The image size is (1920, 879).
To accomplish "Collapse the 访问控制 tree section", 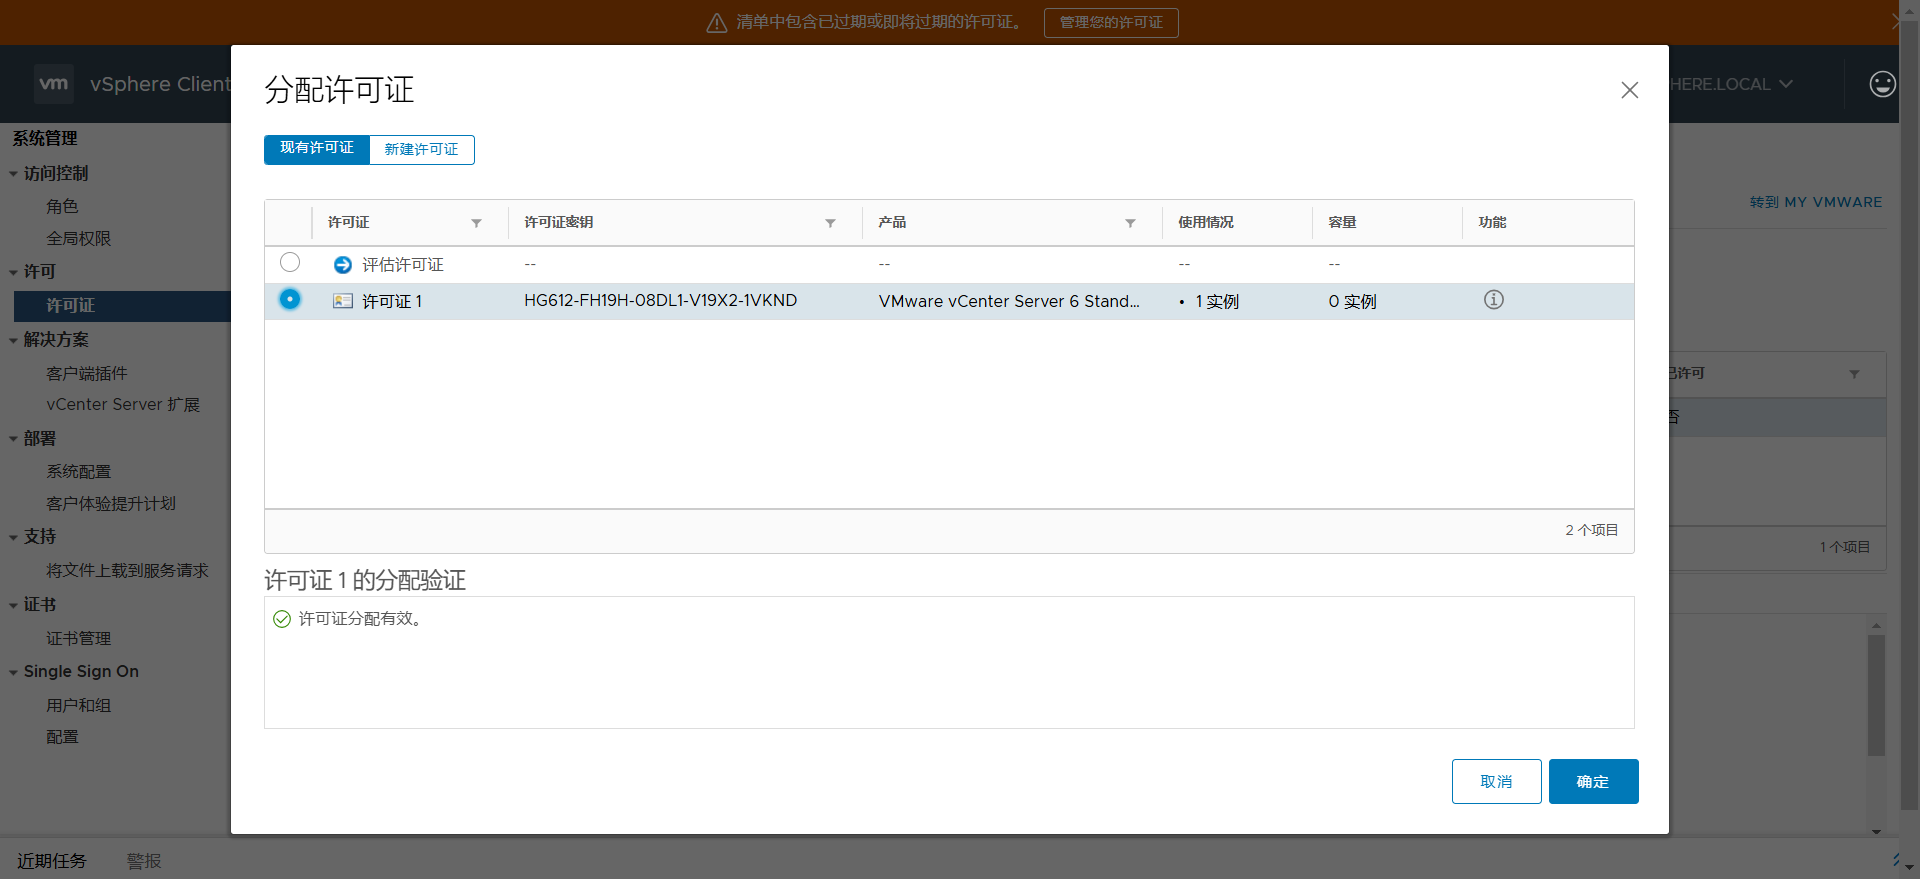I will (x=13, y=174).
